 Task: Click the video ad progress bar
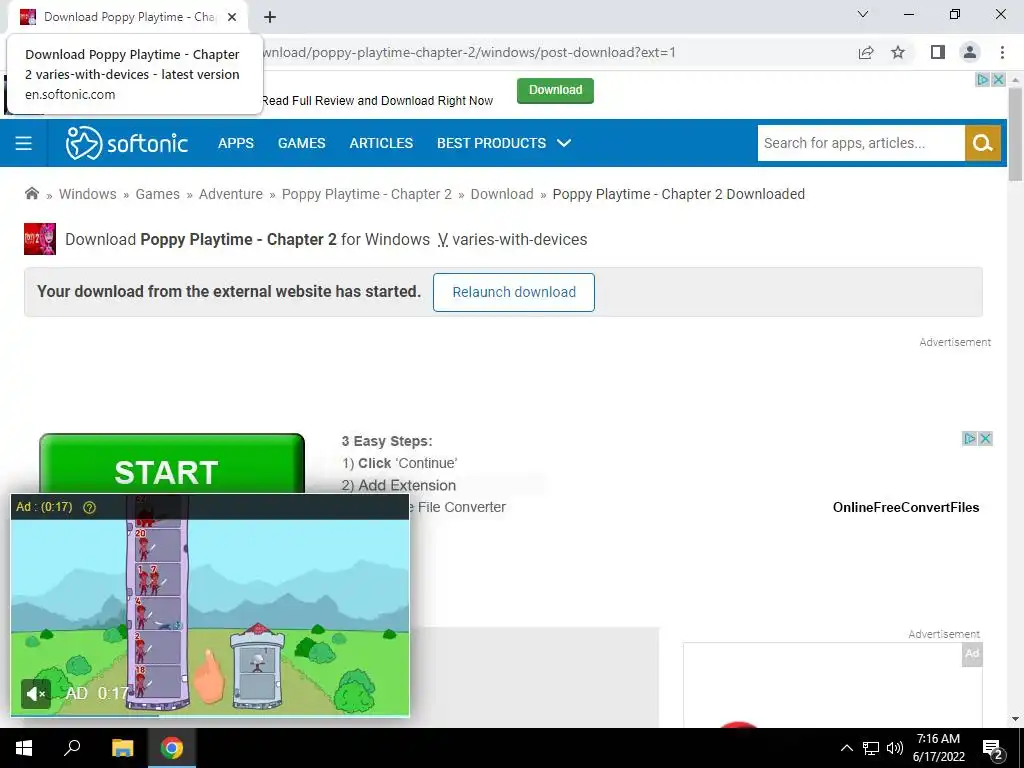(210, 715)
